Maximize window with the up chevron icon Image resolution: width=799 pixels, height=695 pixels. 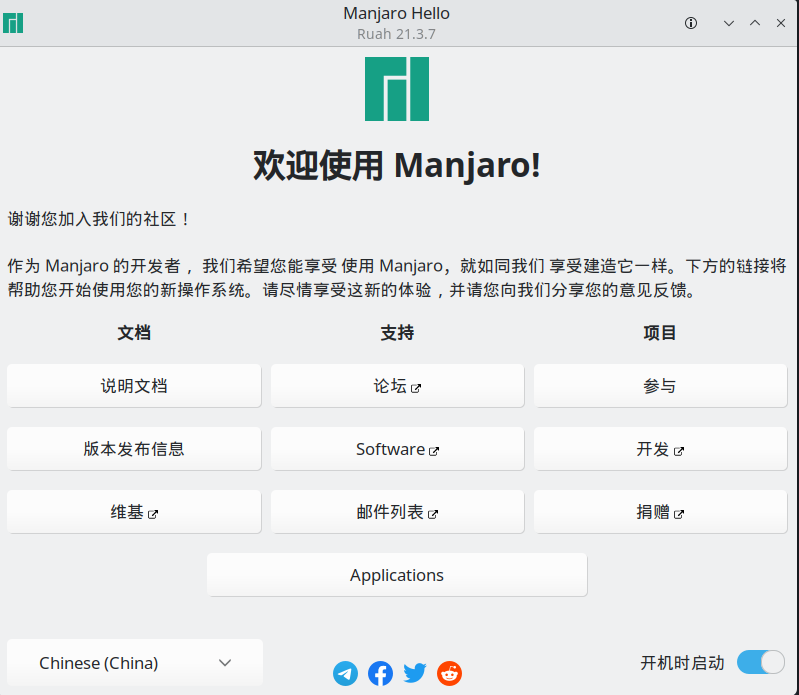pos(755,23)
